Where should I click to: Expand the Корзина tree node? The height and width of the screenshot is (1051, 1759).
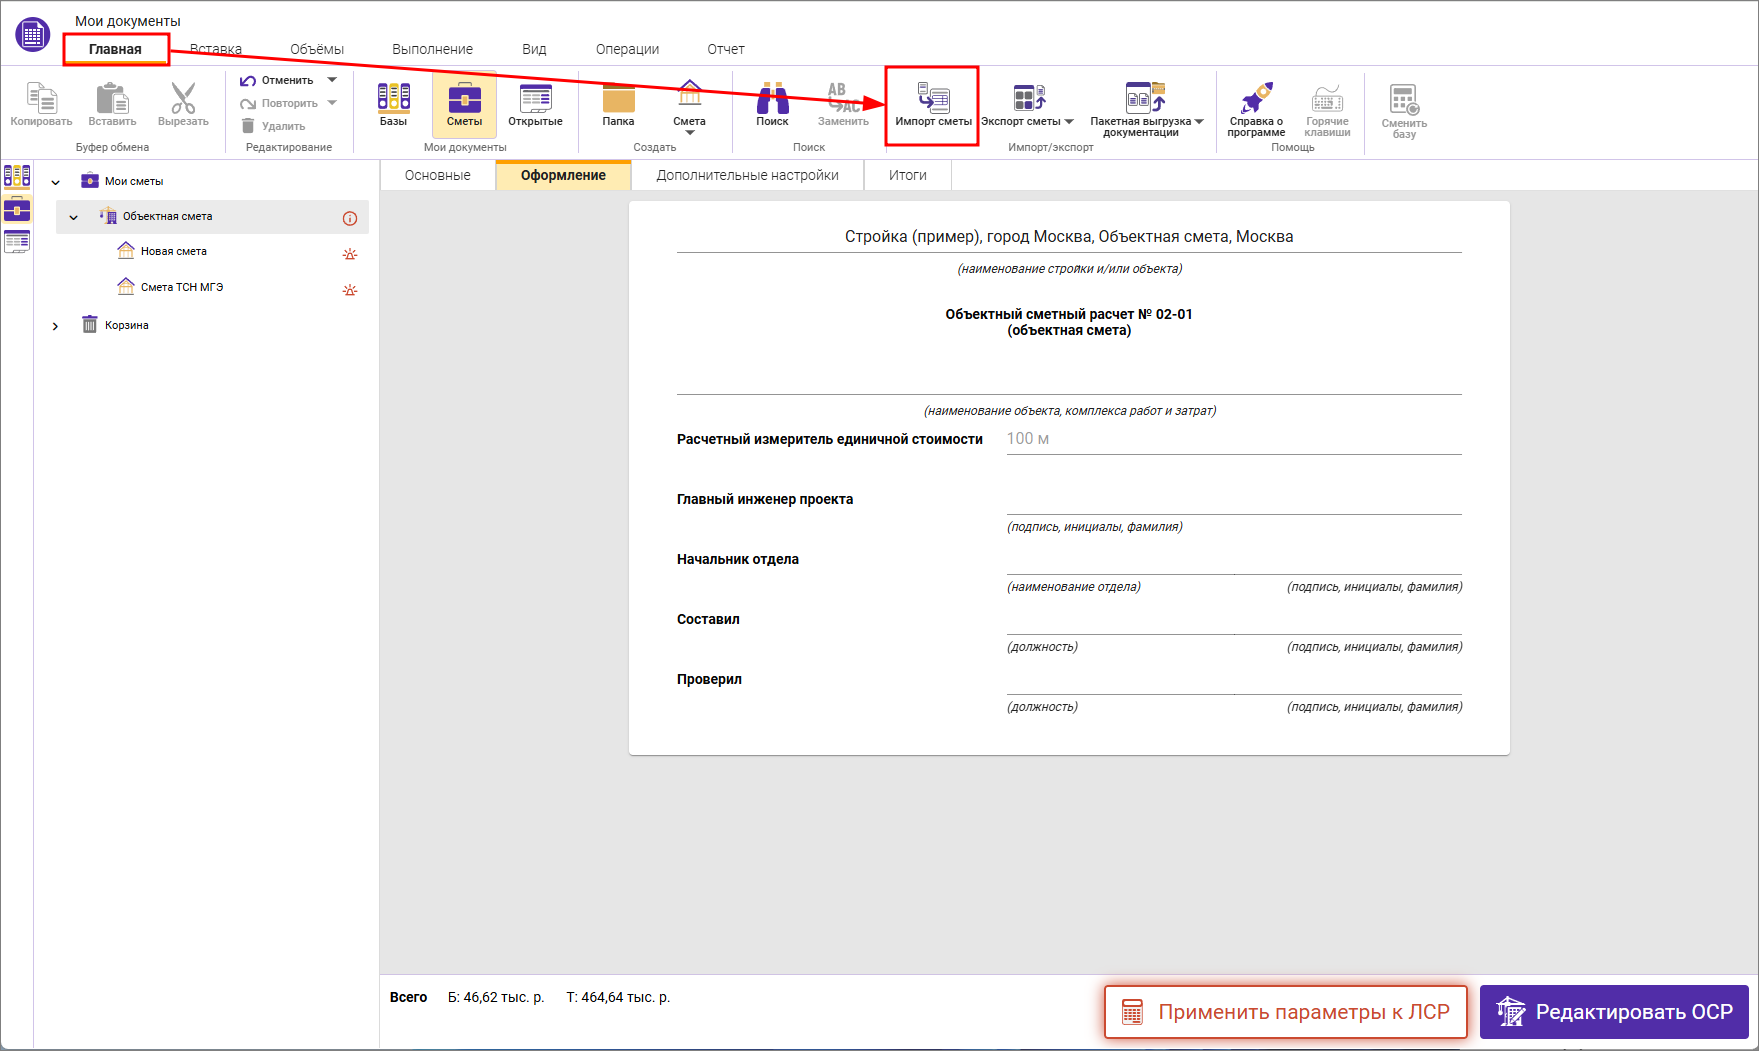click(56, 326)
